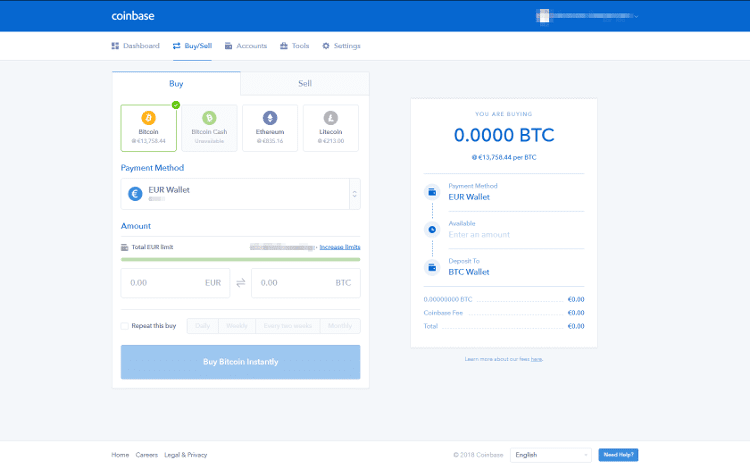Click the Euro icon in Payment Method
750x469 pixels.
click(135, 194)
